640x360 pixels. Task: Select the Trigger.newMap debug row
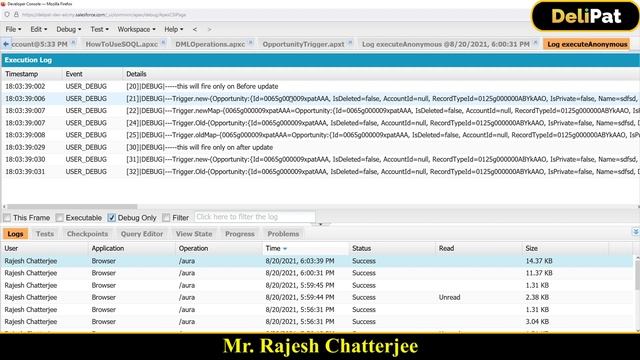[x=320, y=111]
